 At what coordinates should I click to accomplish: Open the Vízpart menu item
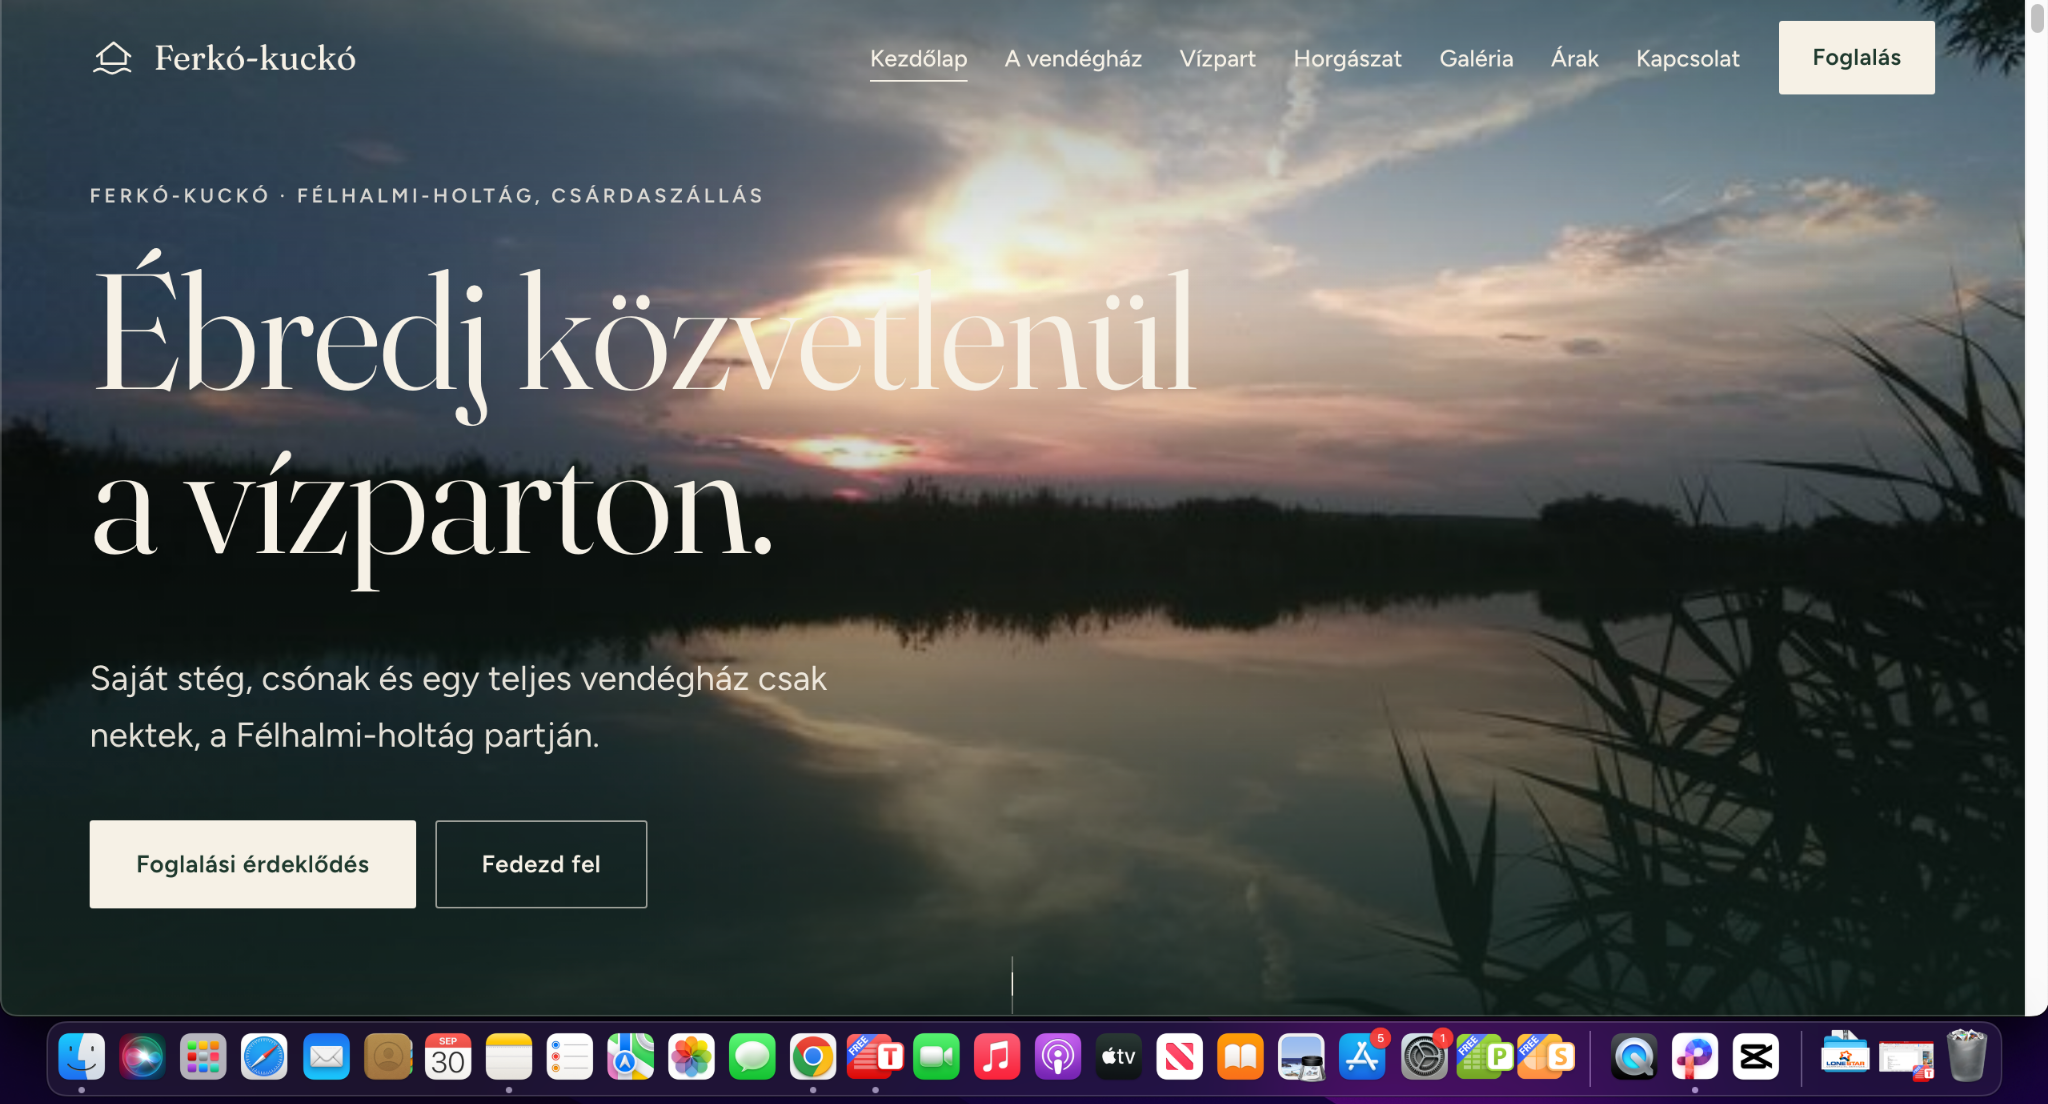(1217, 58)
